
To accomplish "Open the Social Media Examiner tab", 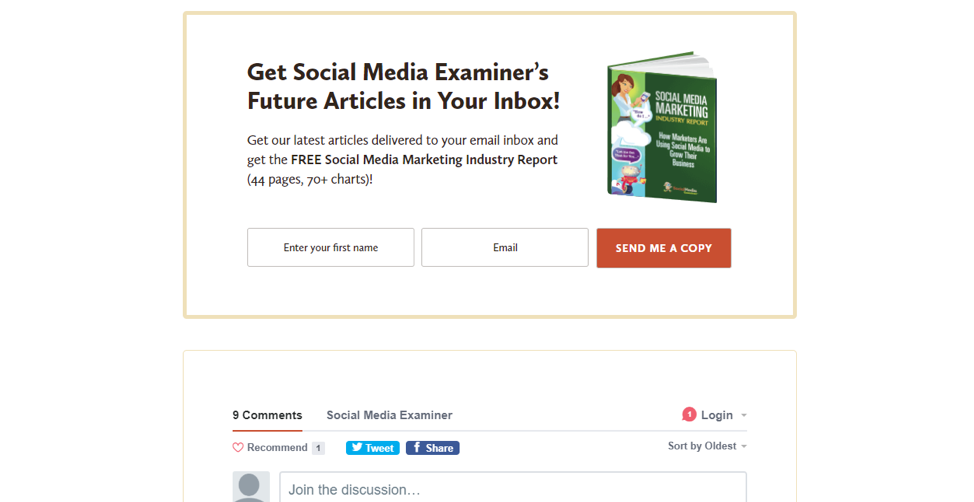I will point(389,415).
